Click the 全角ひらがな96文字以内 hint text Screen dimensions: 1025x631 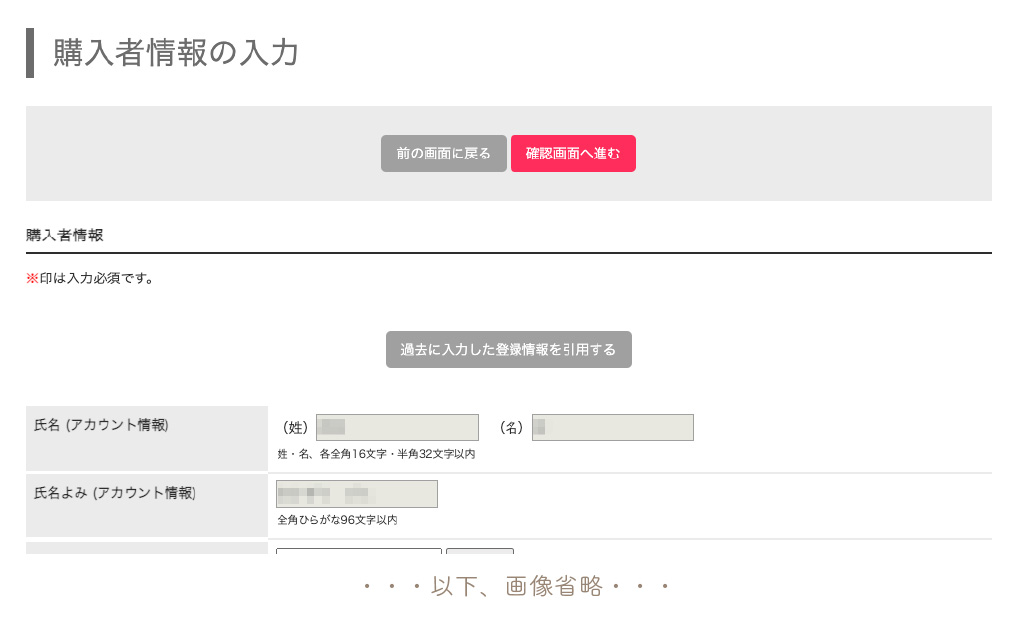[337, 520]
